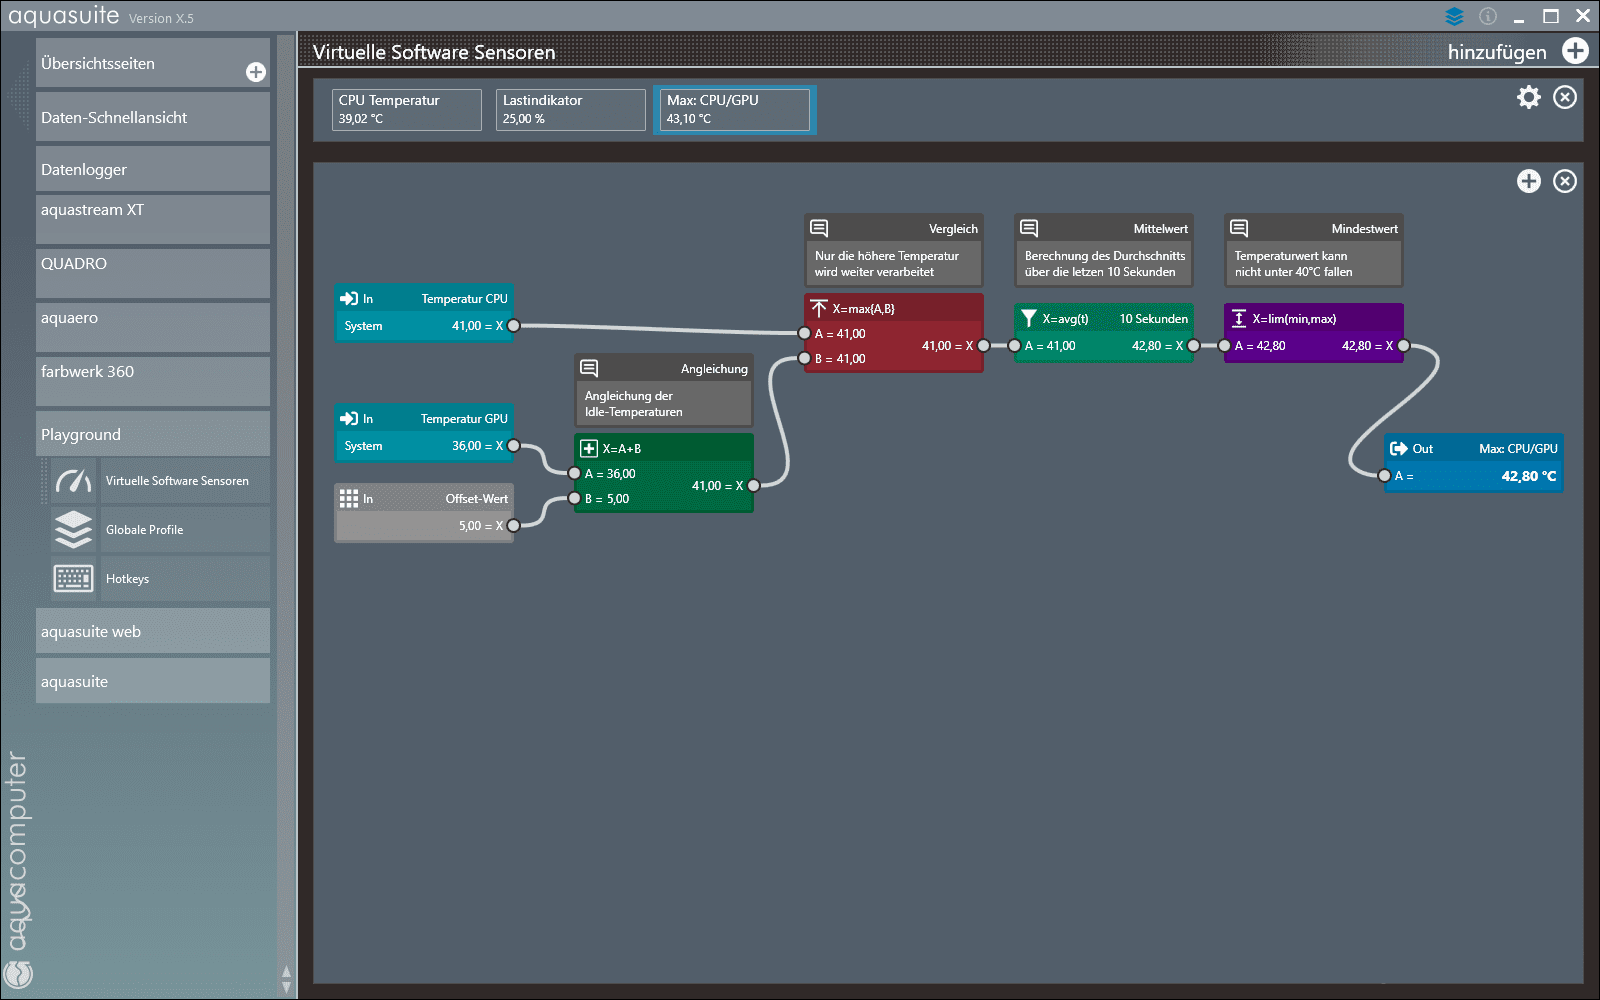This screenshot has height=1000, width=1600.
Task: Remove the selected sensor with the top X icon
Action: coord(1565,97)
